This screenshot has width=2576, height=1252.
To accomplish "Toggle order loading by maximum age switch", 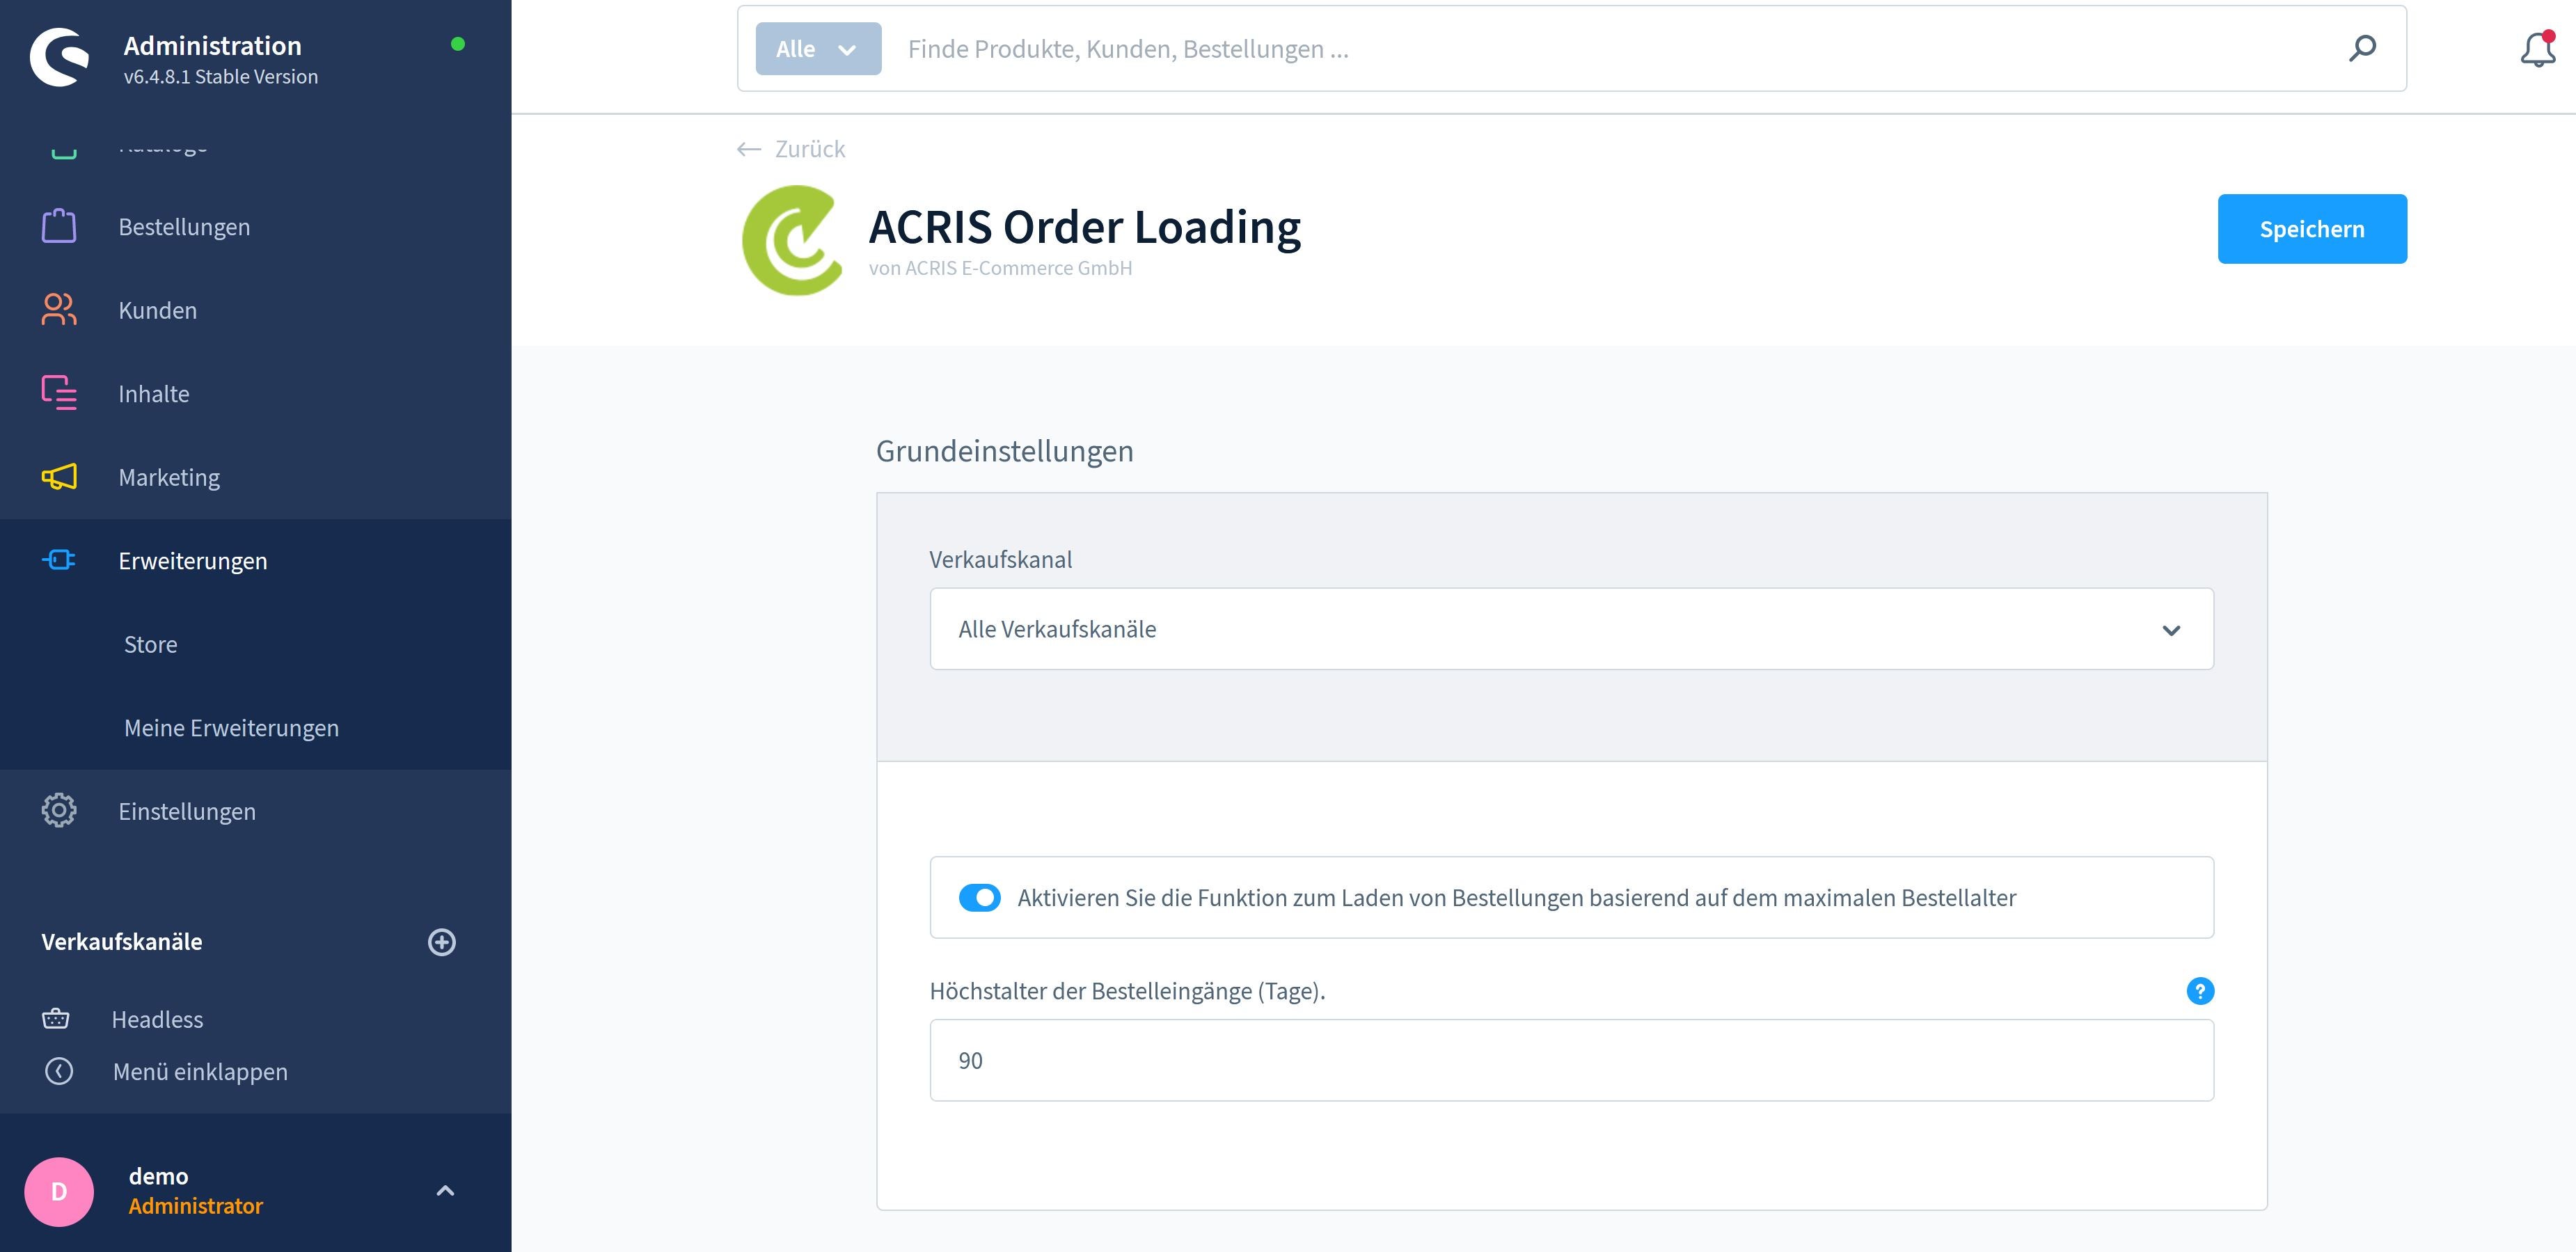I will point(980,898).
